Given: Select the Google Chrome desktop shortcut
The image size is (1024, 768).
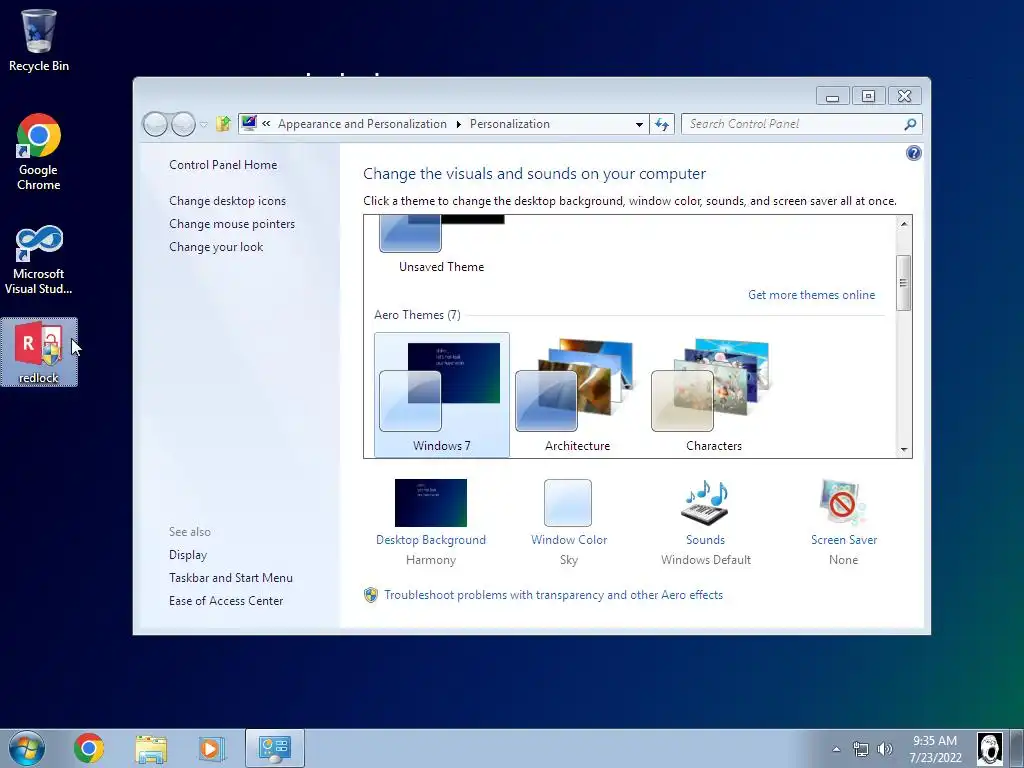Looking at the screenshot, I should 39,153.
